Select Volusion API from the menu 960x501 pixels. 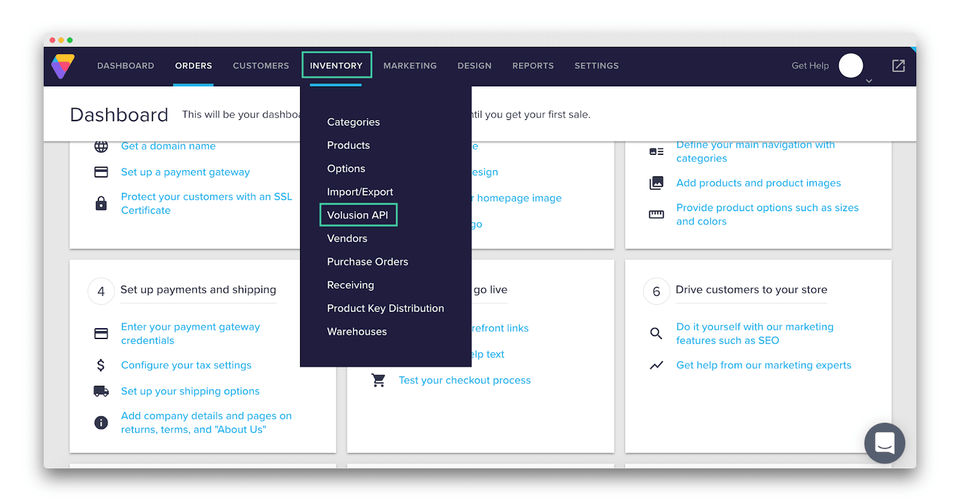click(358, 215)
